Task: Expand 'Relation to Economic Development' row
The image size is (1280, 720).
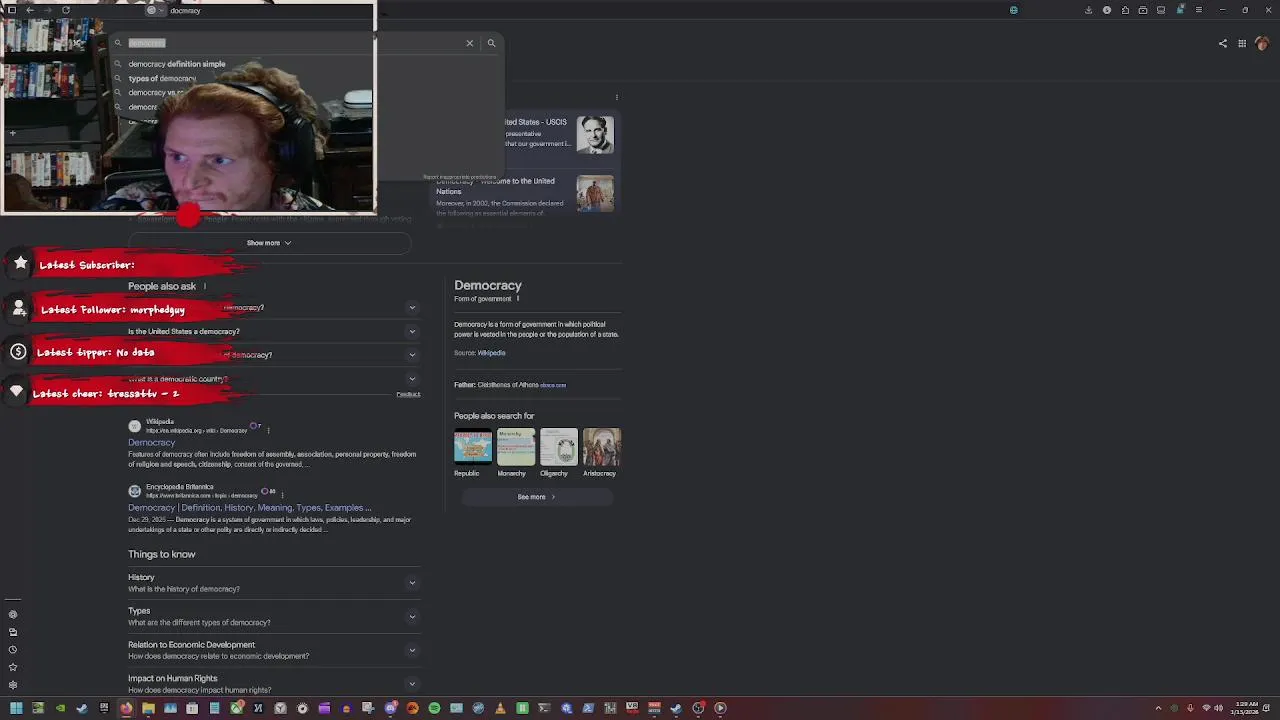Action: [x=272, y=650]
